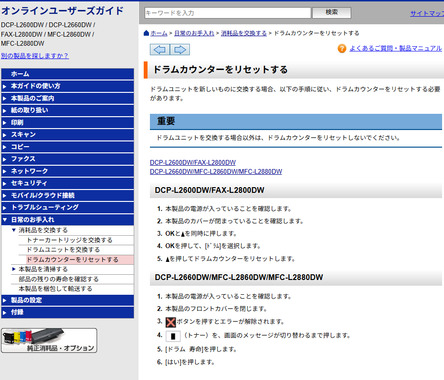This screenshot has height=380, width=444.
Task: Open 本製品のご案内 menu item
Action: click(68, 98)
